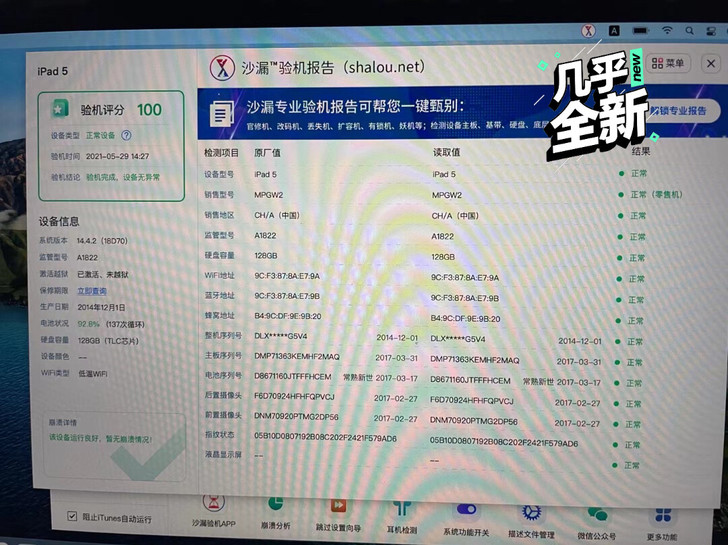Open the 沙漏验机APP hourglass icon

pos(214,503)
